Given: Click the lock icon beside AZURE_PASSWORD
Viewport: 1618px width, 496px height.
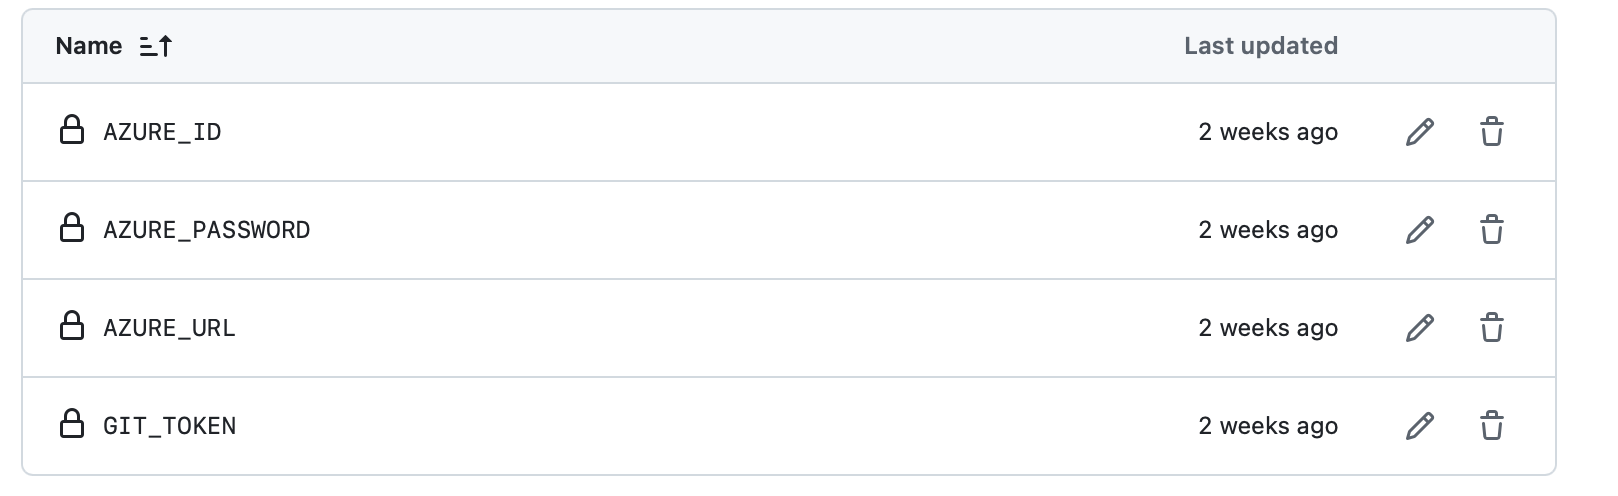Looking at the screenshot, I should coord(72,228).
